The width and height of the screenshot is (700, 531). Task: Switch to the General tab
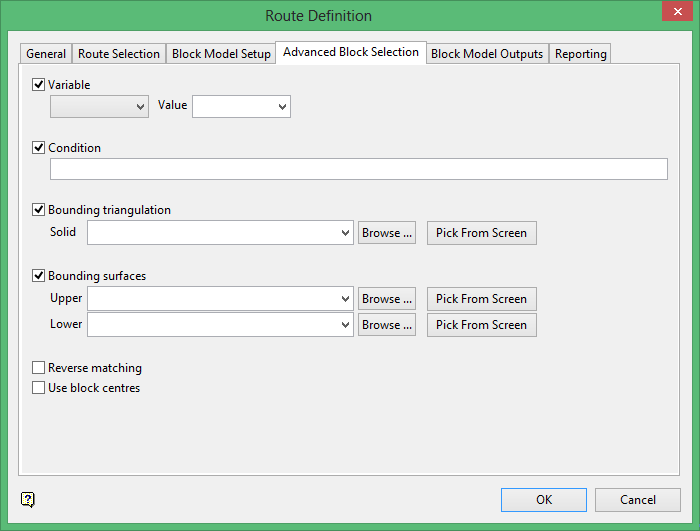(46, 54)
